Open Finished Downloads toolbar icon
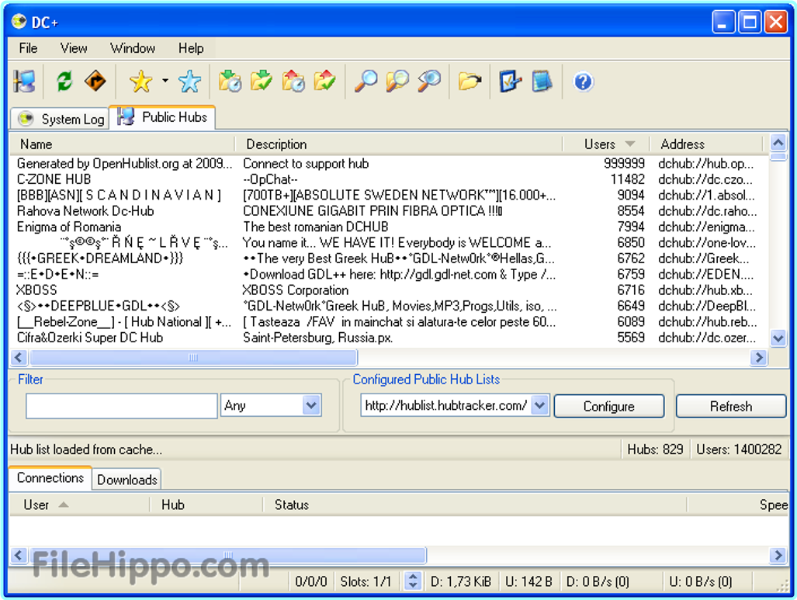The width and height of the screenshot is (797, 600). tap(261, 81)
